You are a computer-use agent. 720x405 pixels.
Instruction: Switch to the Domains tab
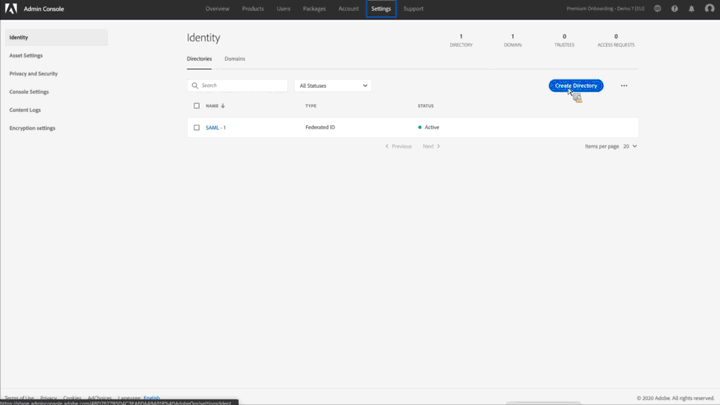235,59
